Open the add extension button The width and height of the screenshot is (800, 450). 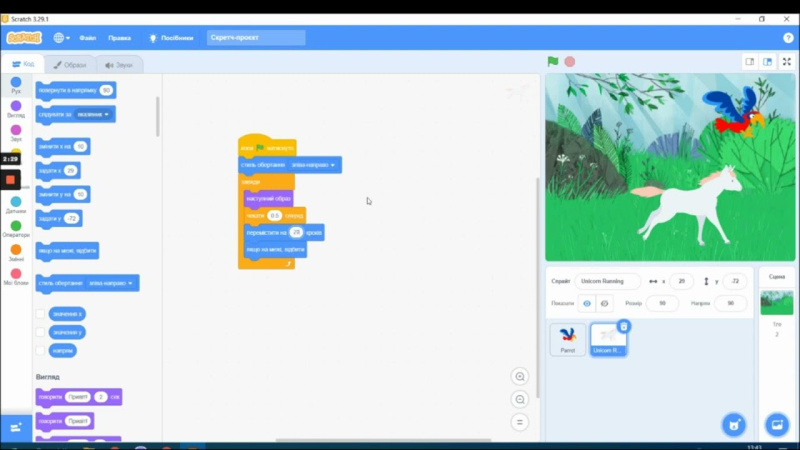(15, 427)
